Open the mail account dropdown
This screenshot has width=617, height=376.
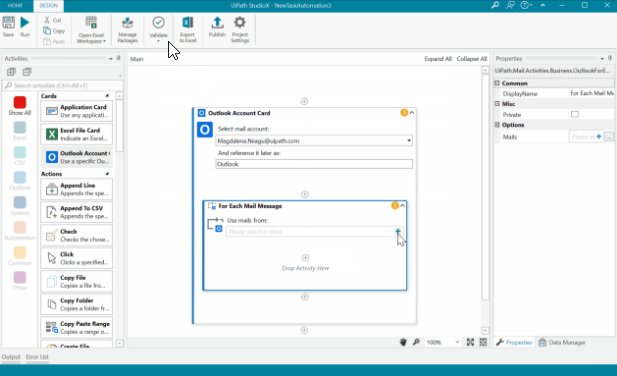coord(409,140)
